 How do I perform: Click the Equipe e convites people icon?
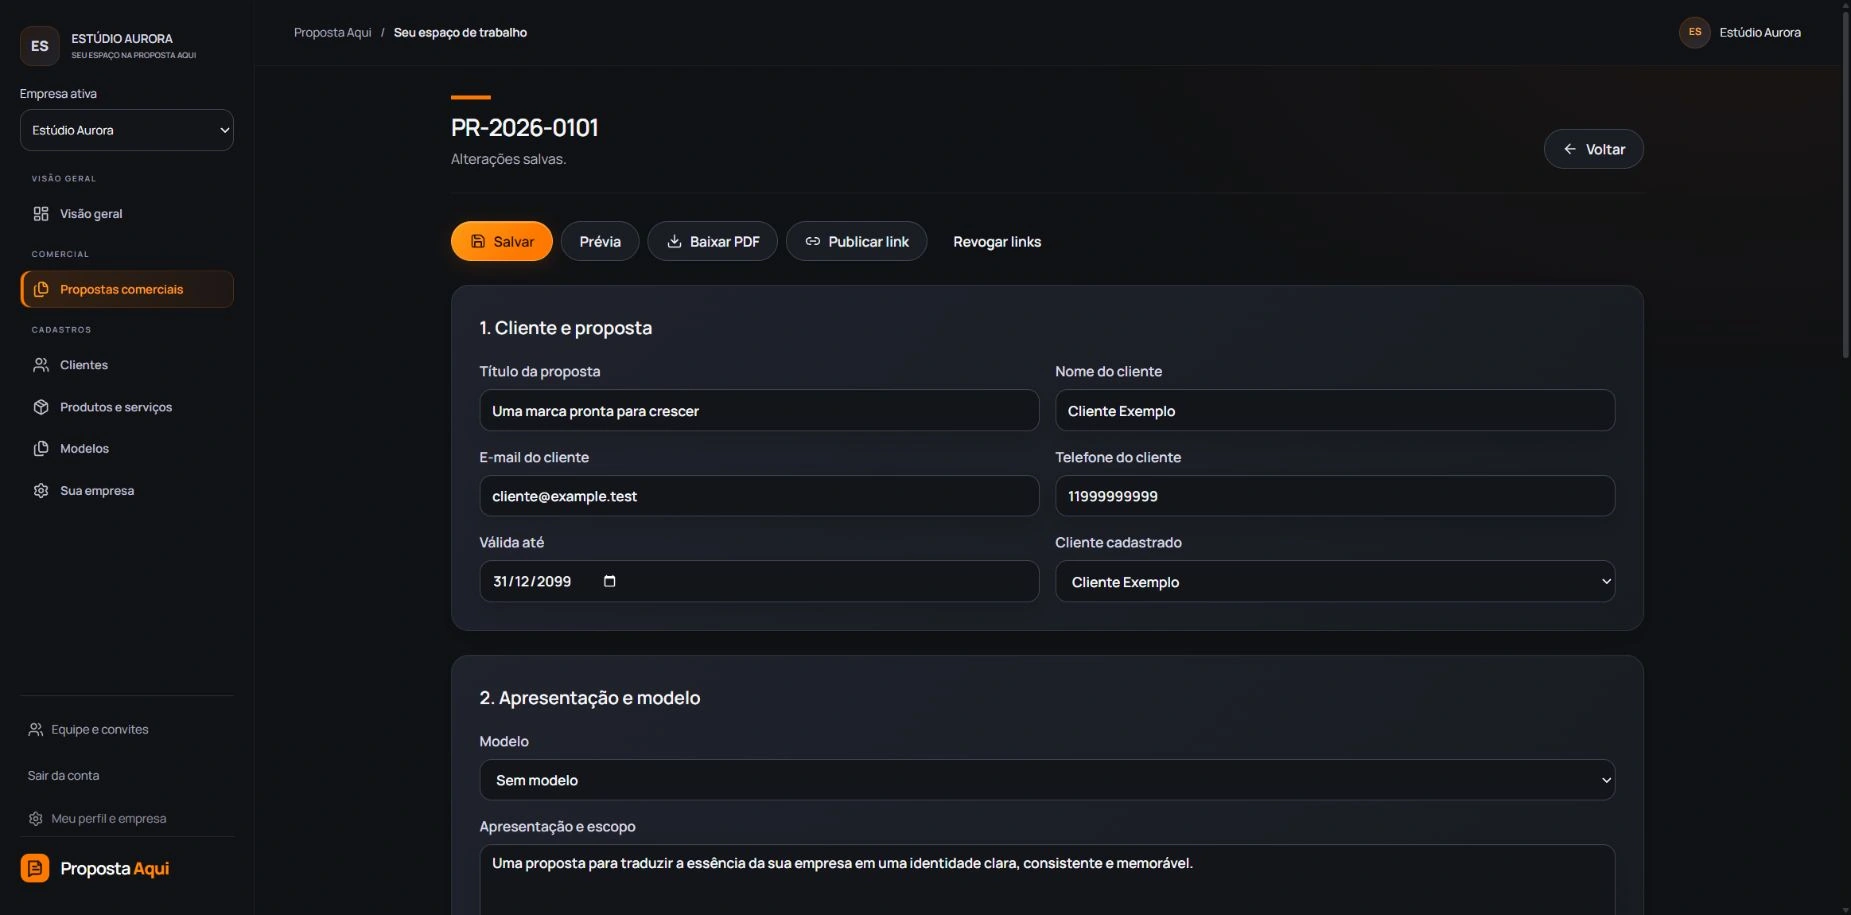(36, 730)
